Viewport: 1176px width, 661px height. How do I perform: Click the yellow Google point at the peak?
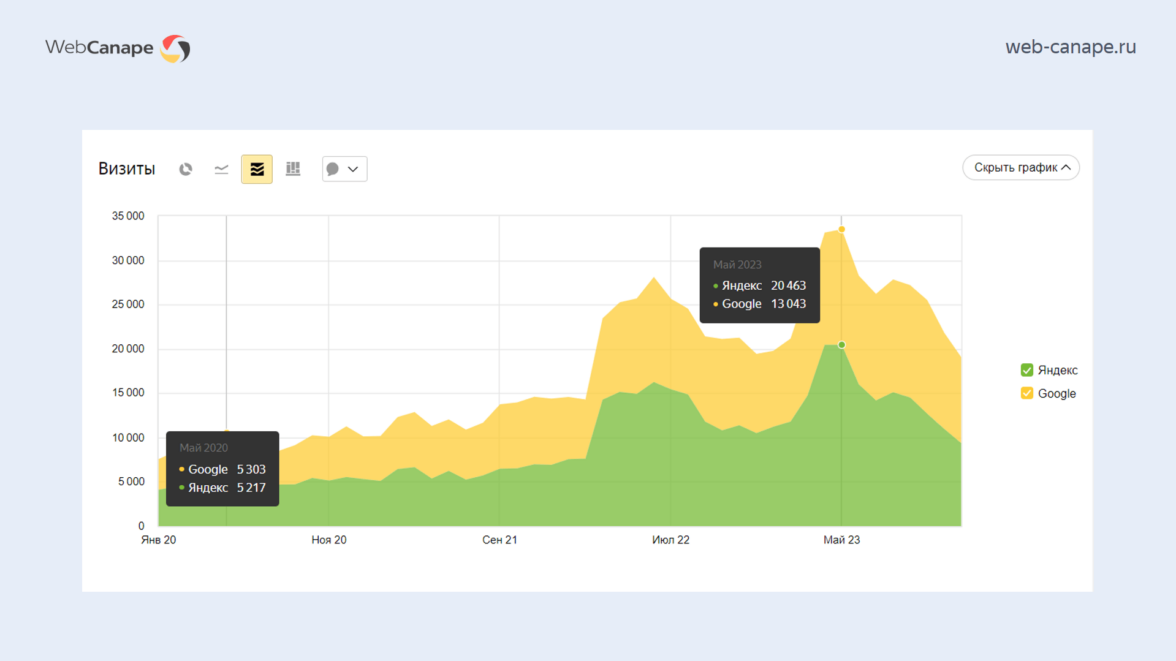point(841,229)
